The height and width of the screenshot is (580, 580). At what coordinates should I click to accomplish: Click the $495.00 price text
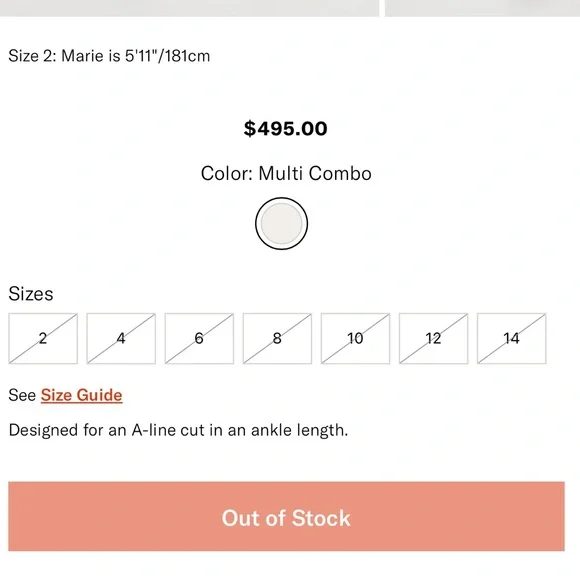coord(286,129)
